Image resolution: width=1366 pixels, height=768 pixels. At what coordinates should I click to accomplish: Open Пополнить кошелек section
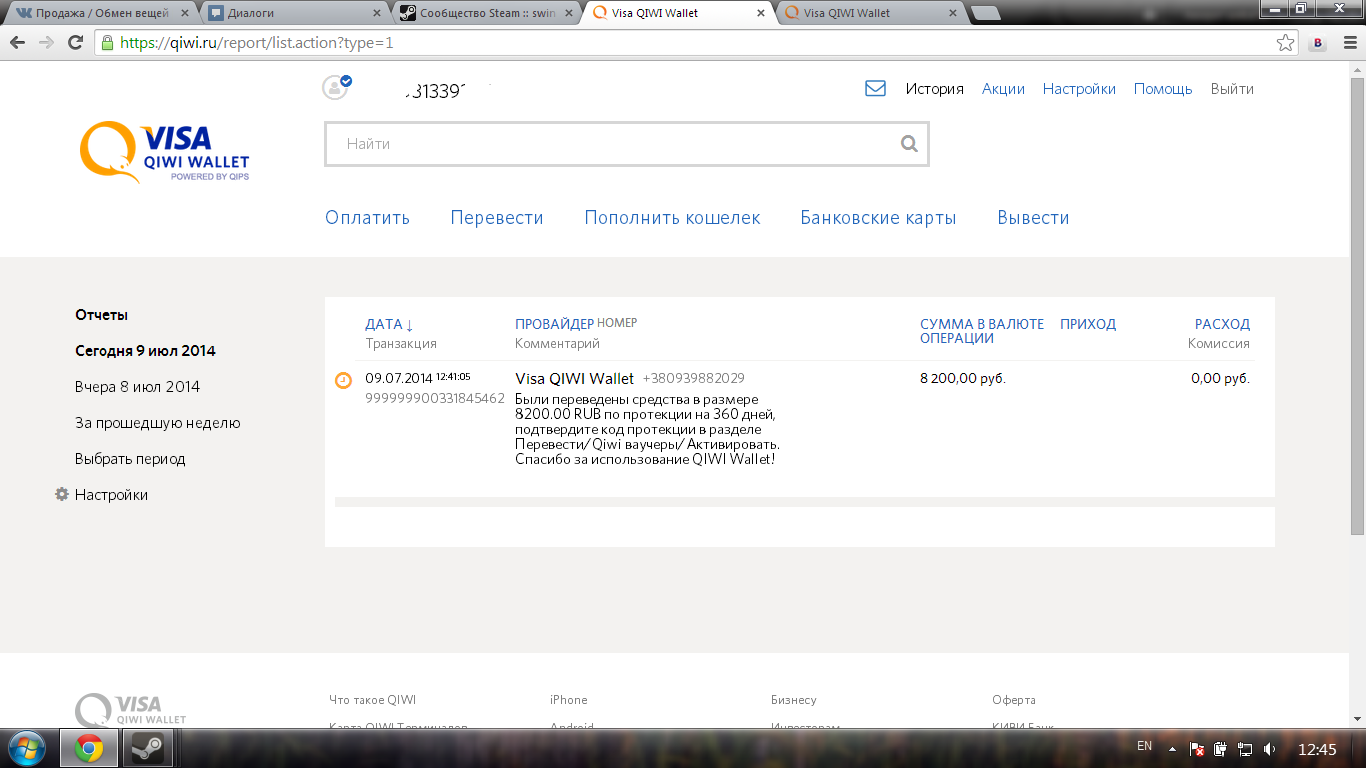point(672,218)
